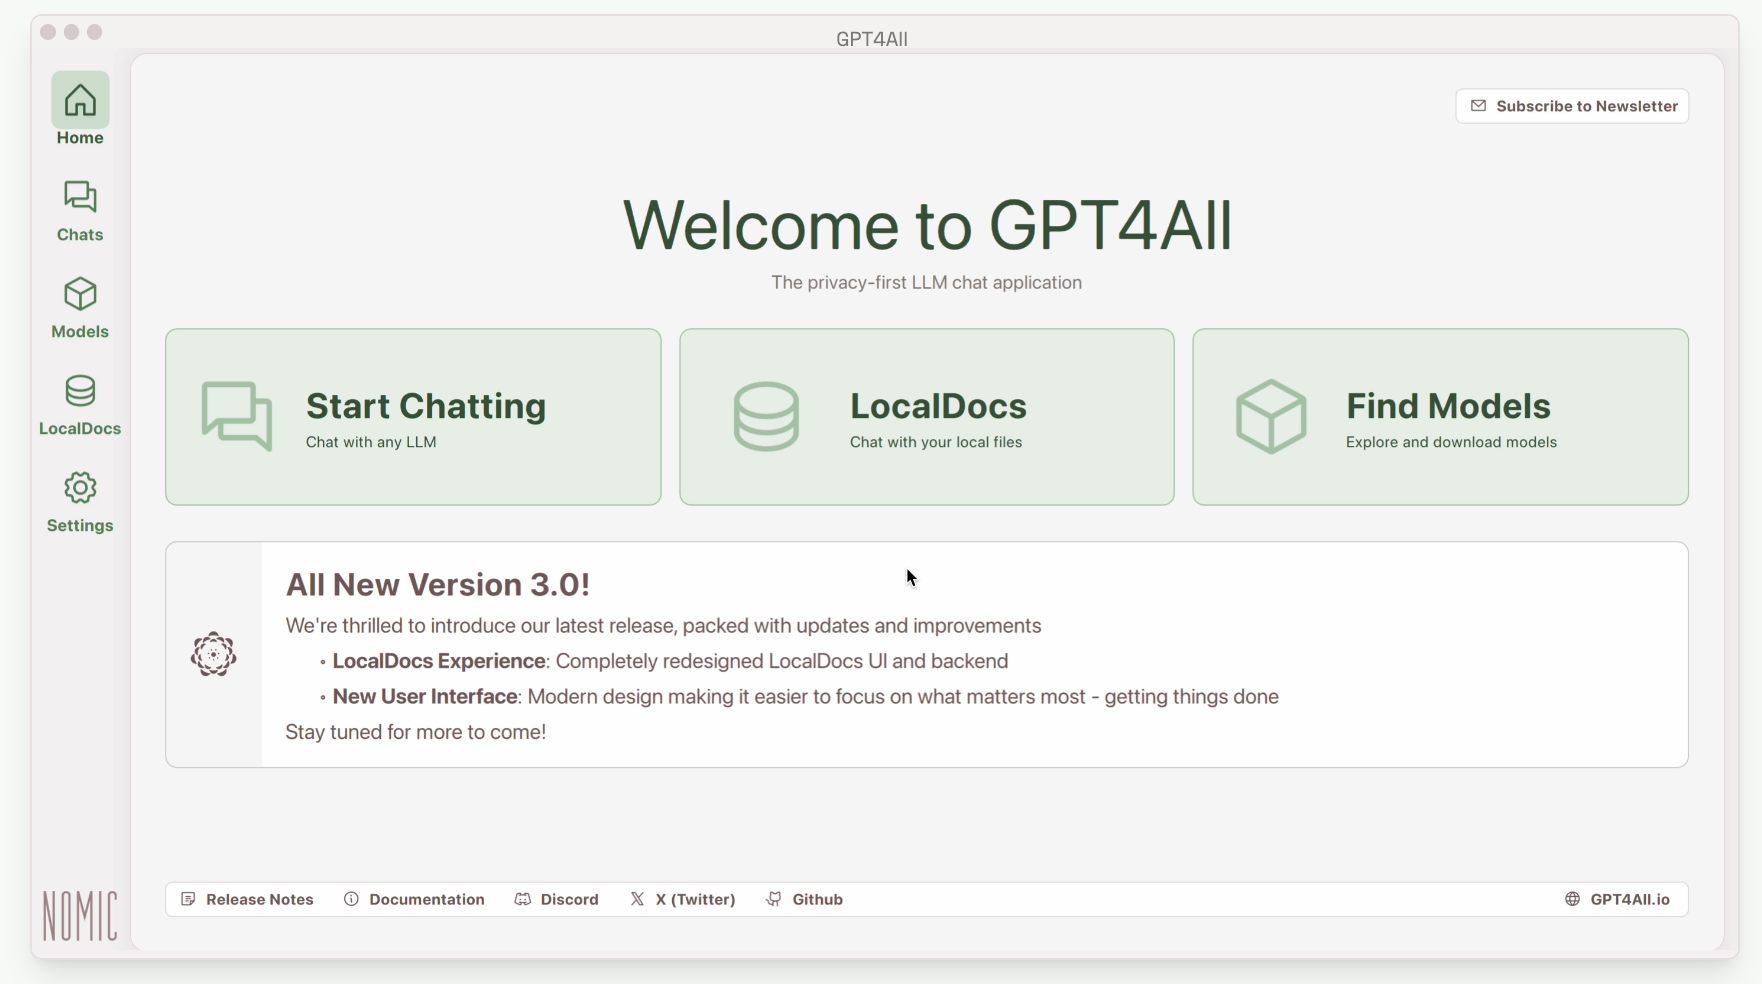Click 'Chat with any LLM' caption
The height and width of the screenshot is (984, 1762).
371,442
